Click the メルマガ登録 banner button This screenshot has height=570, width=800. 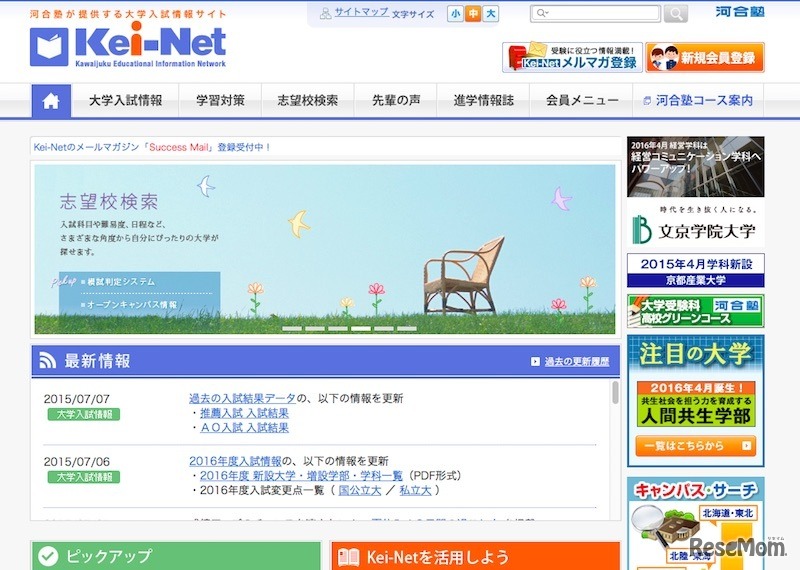572,57
